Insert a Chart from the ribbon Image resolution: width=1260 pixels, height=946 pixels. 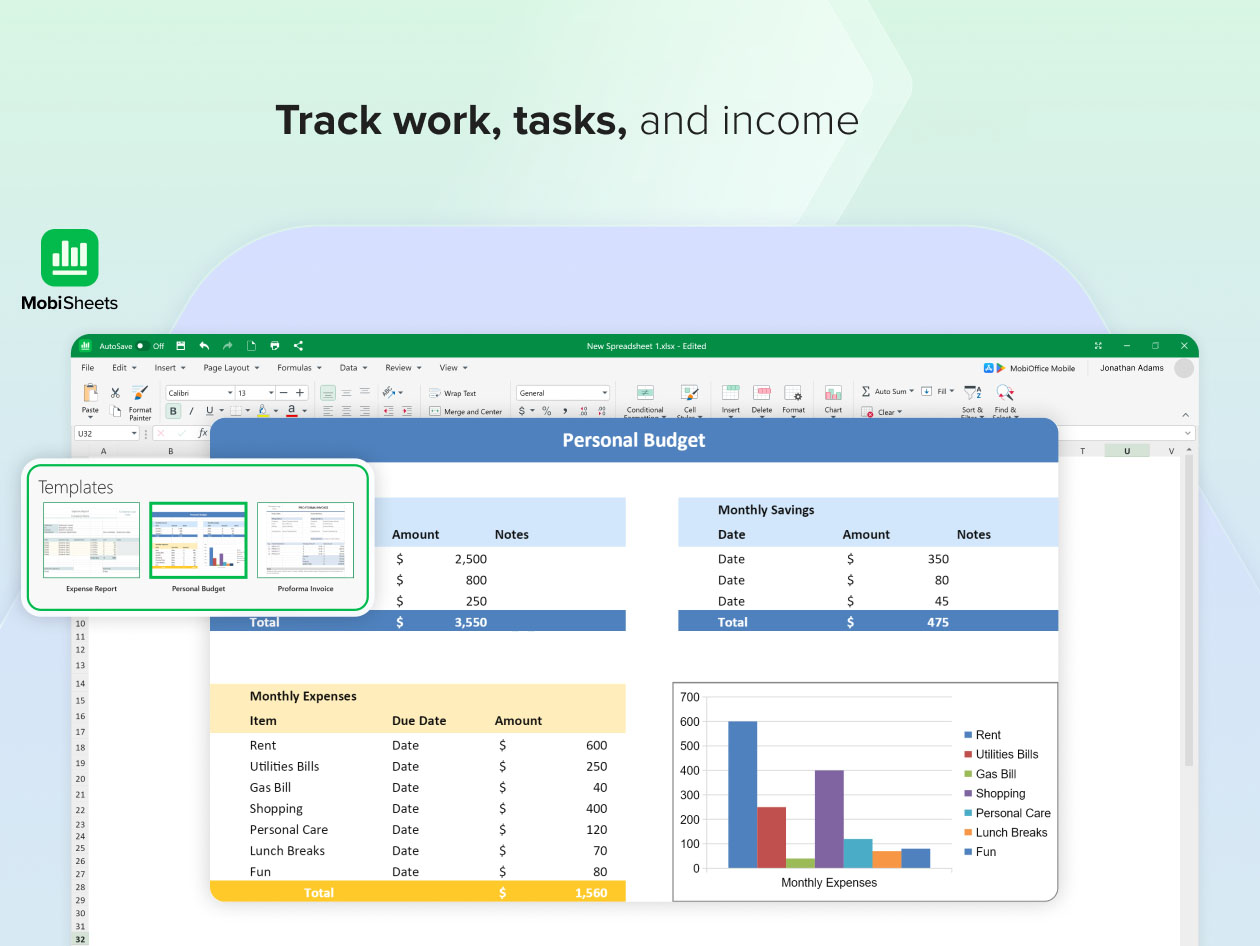833,398
